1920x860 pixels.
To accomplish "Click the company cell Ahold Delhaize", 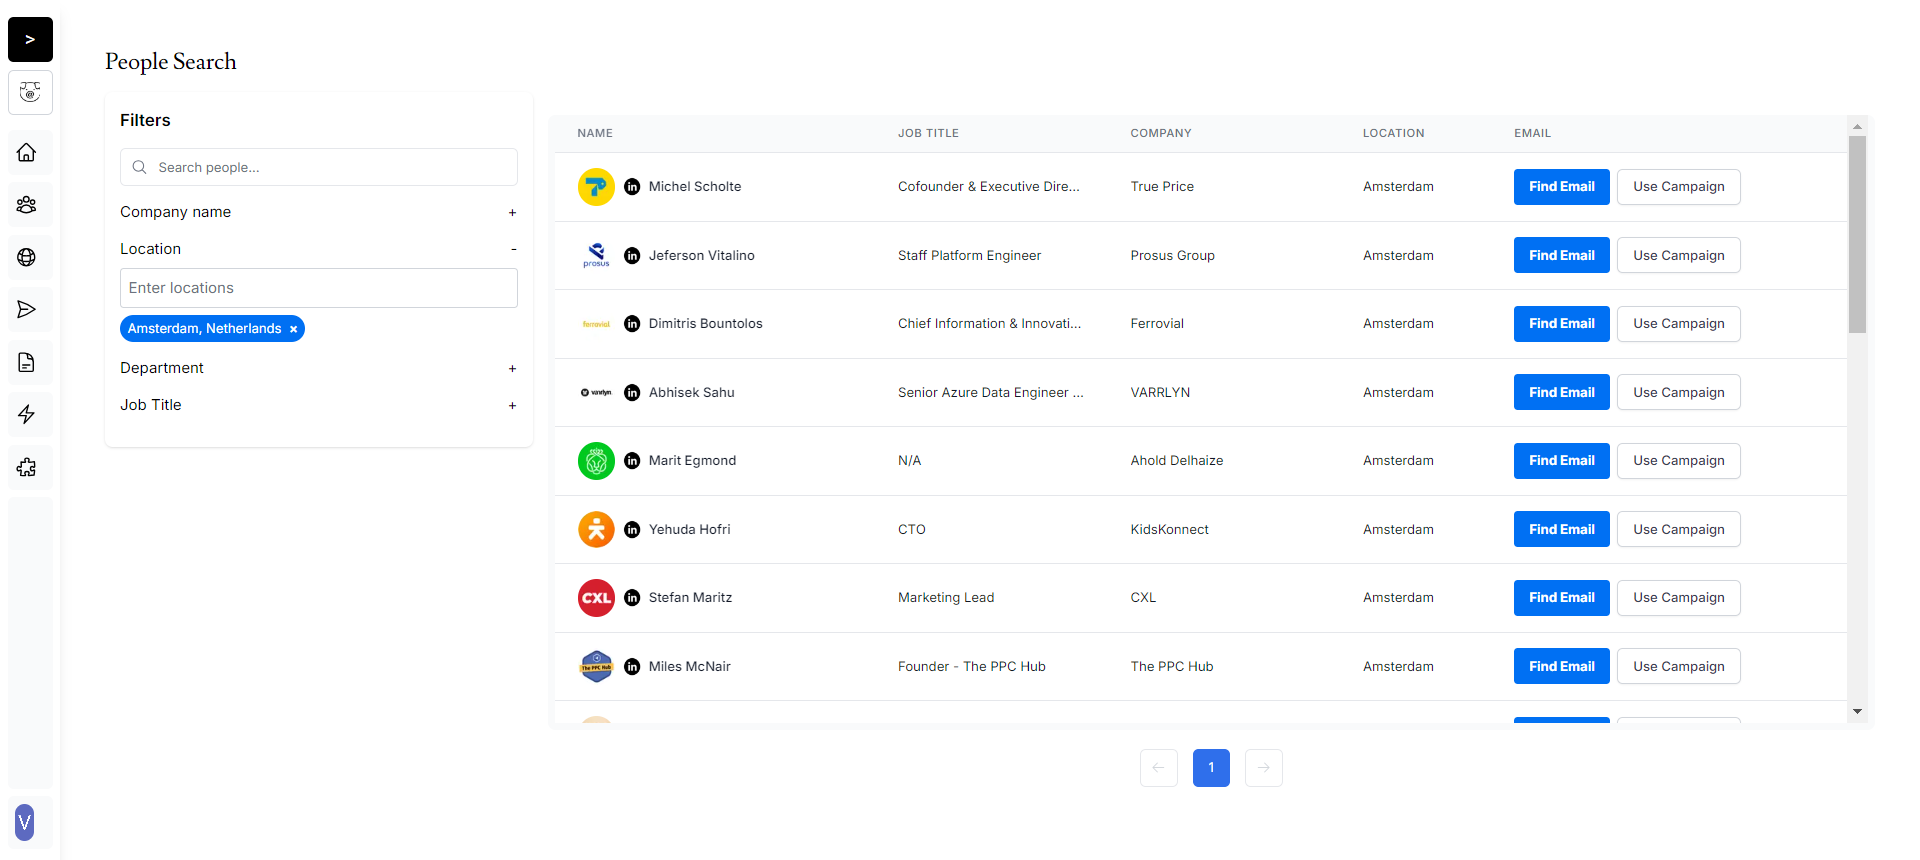I will [1177, 461].
